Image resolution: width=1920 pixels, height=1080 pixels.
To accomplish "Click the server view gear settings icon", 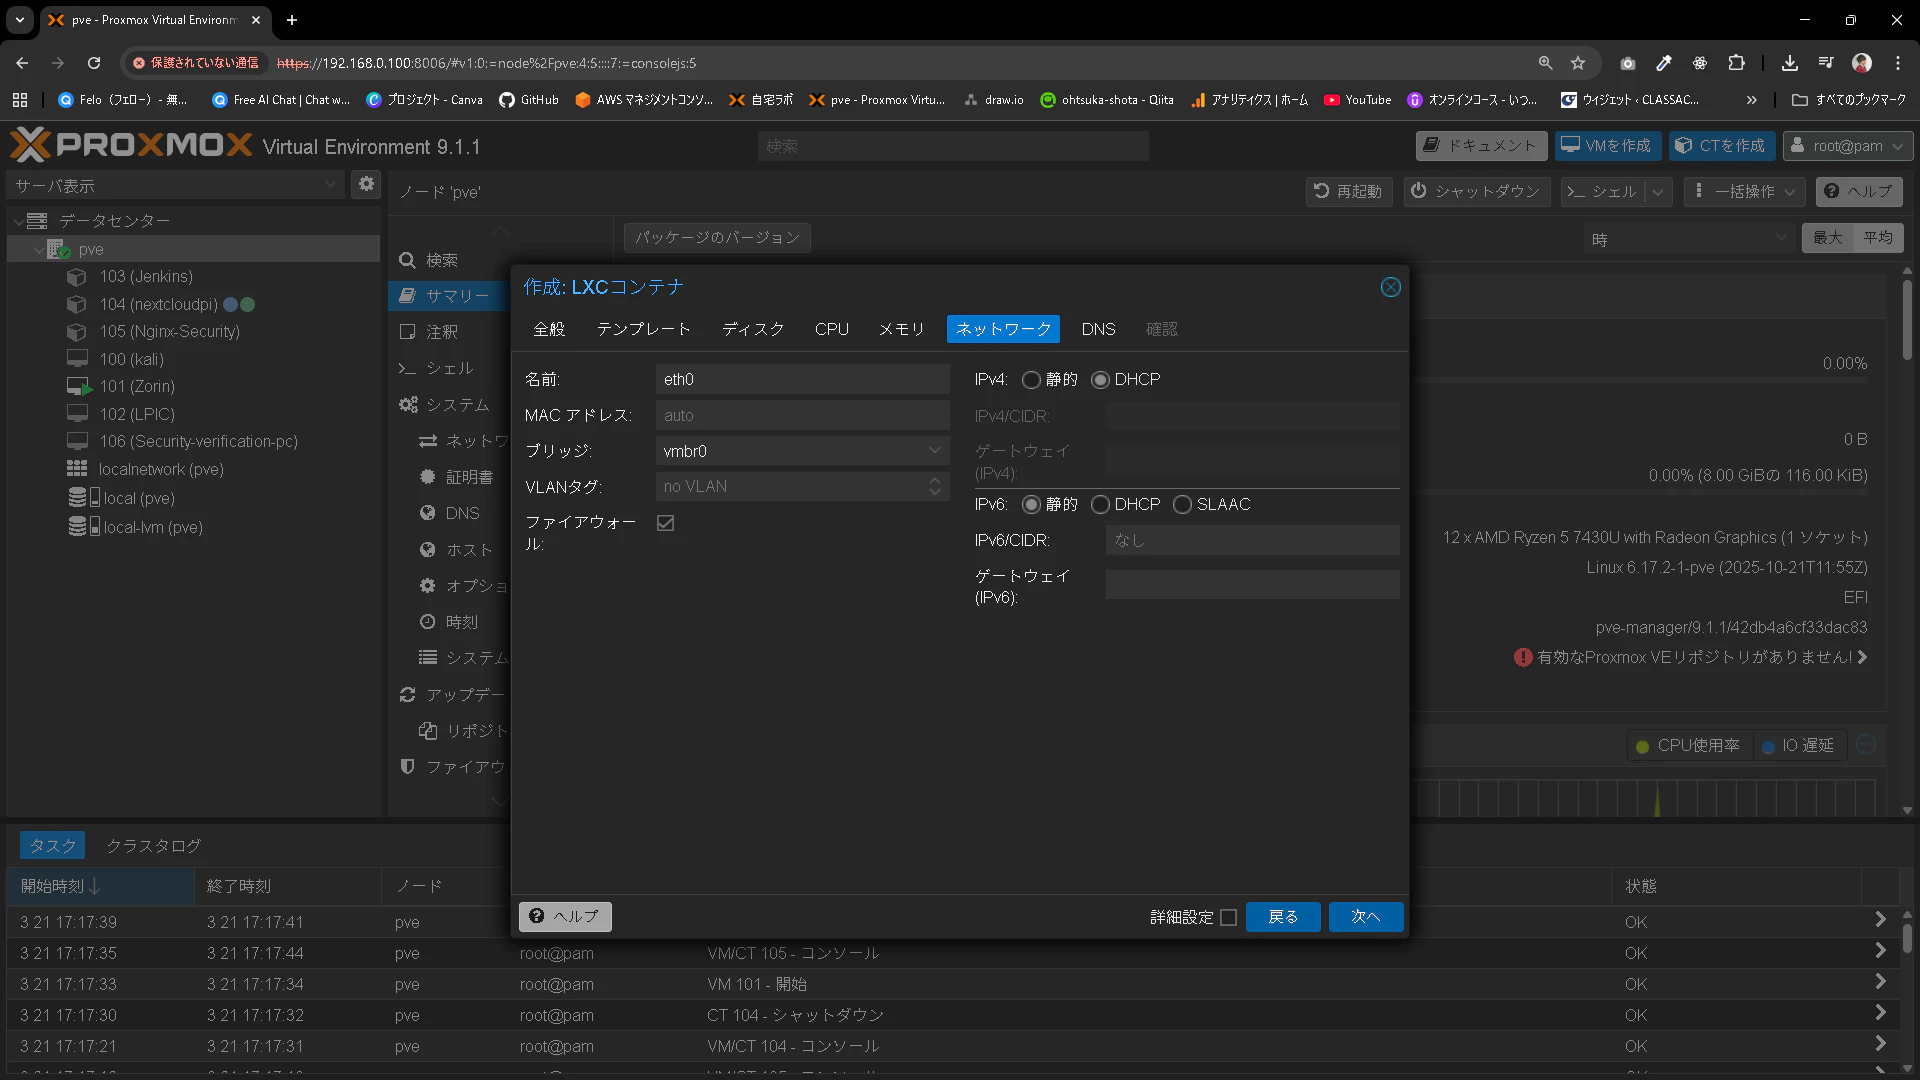I will 366,185.
